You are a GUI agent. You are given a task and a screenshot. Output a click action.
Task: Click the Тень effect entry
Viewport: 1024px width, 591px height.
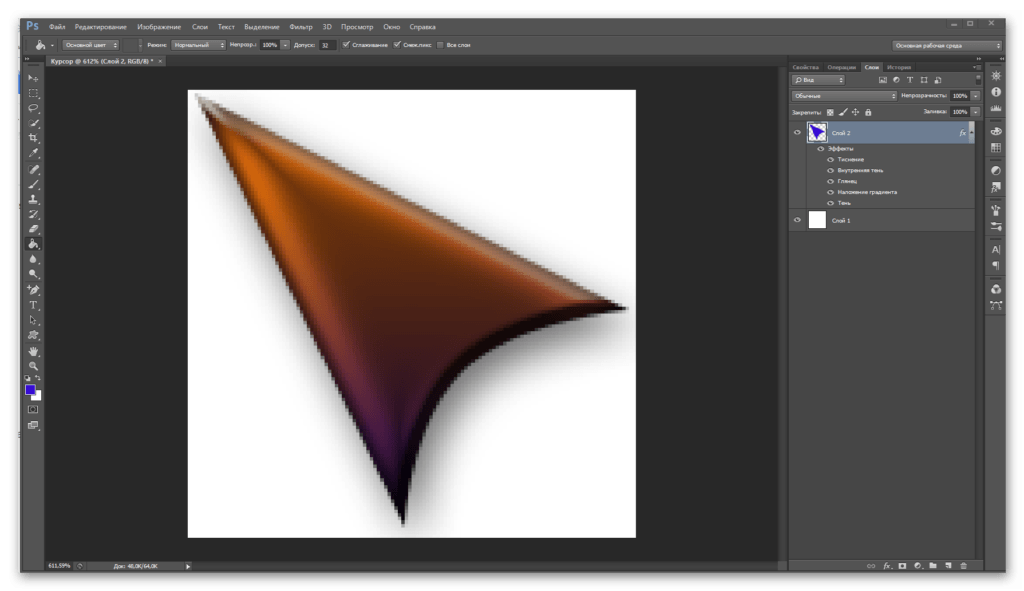point(844,203)
